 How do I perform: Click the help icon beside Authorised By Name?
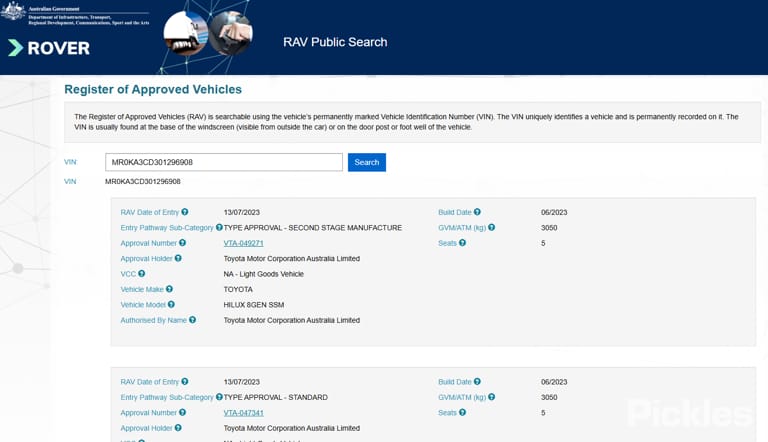(x=192, y=320)
